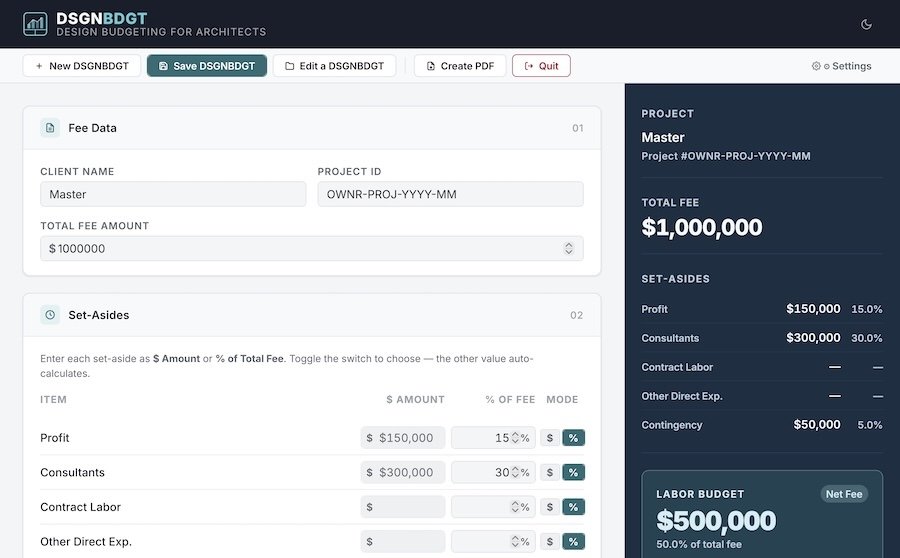This screenshot has height=558, width=900.
Task: Switch Contract Labor to percent mode
Action: [x=573, y=507]
